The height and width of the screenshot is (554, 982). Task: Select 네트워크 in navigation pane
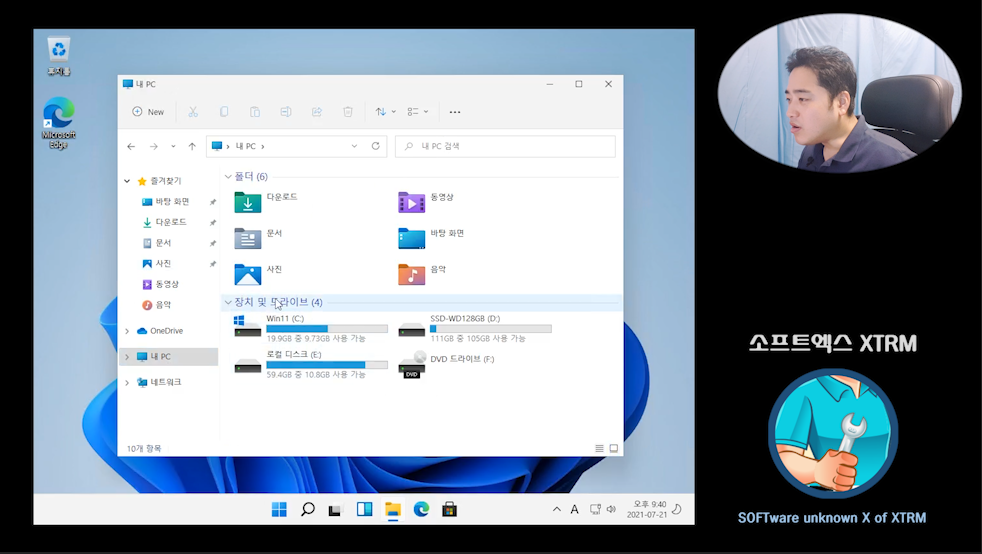[x=159, y=382]
